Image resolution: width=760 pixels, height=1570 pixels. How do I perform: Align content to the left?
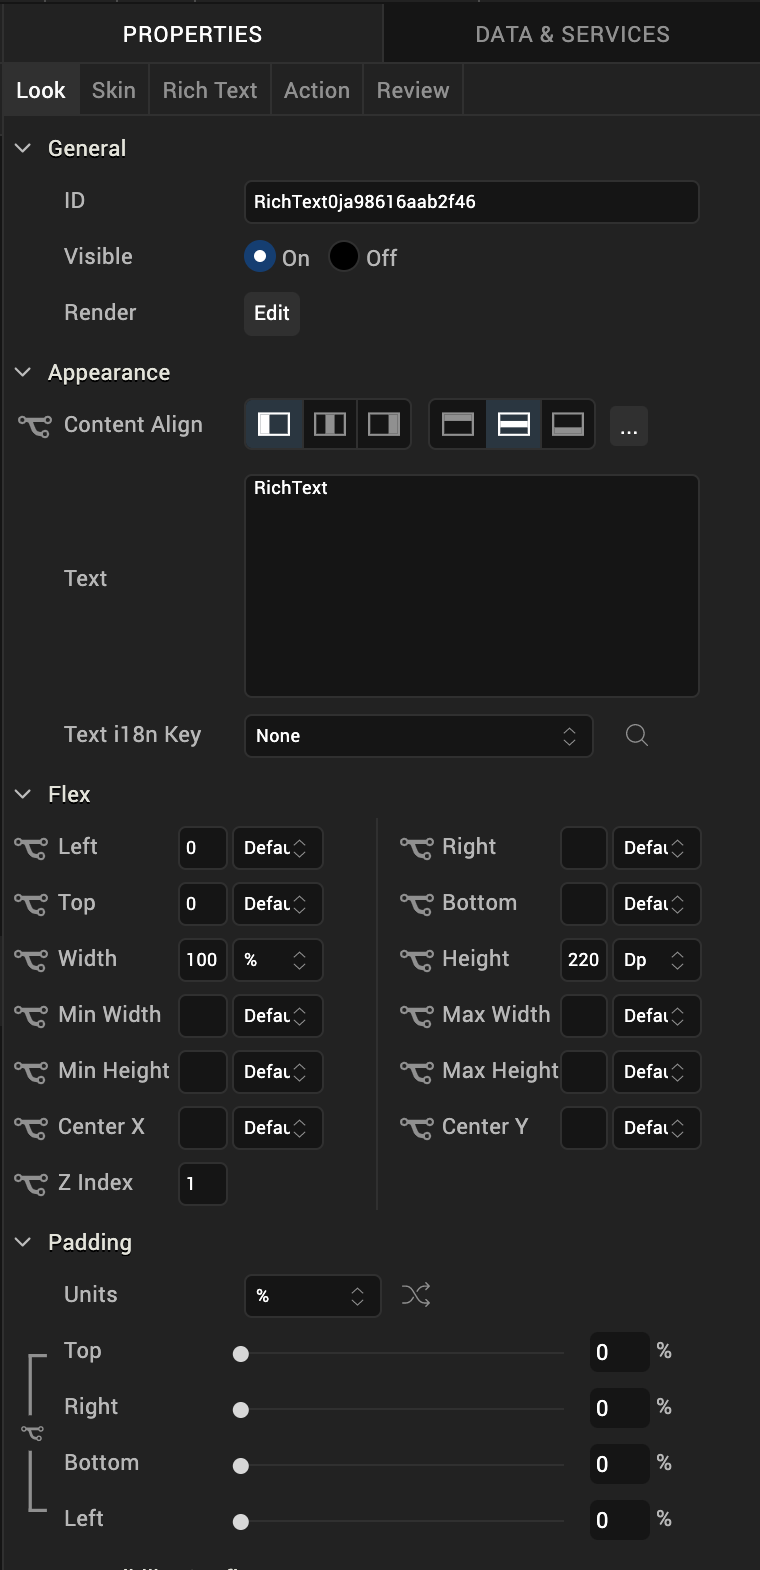pyautogui.click(x=274, y=424)
